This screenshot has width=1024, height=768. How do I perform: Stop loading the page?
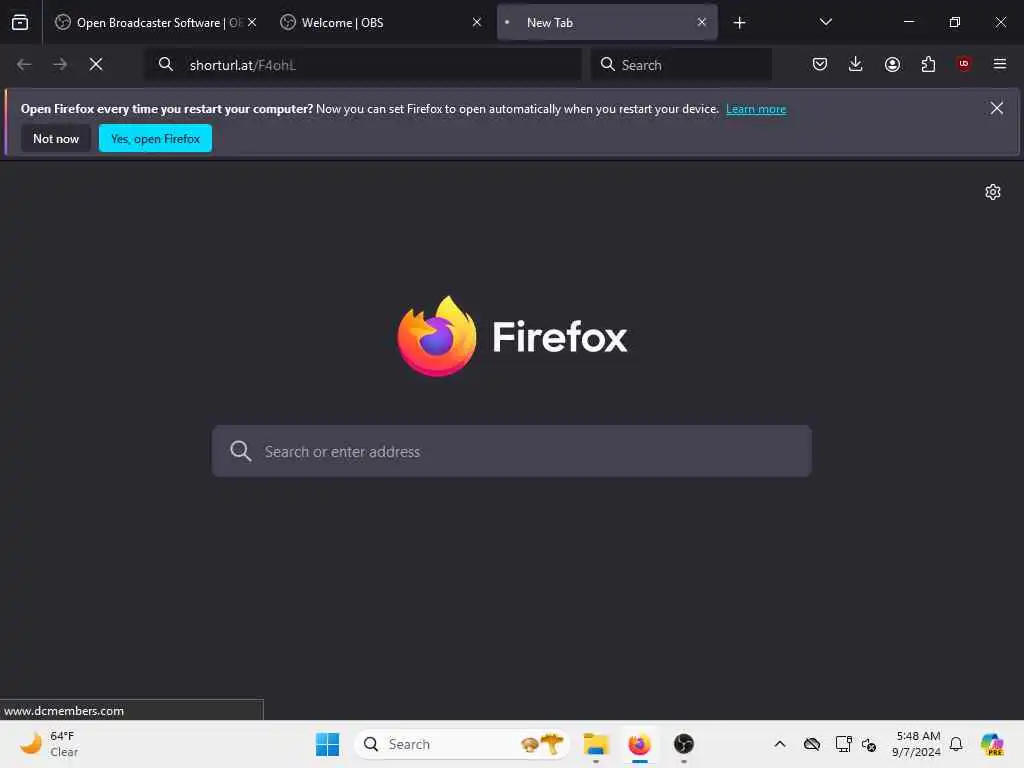coord(96,64)
